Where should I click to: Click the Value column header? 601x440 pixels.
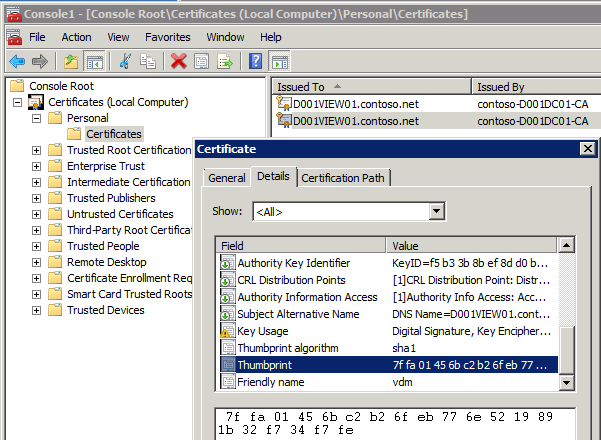[x=471, y=246]
